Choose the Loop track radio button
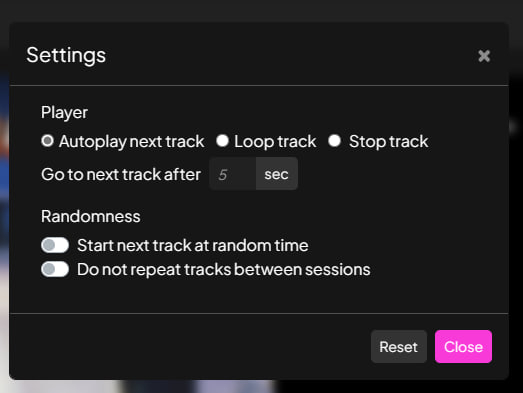The width and height of the screenshot is (523, 393). 222,141
